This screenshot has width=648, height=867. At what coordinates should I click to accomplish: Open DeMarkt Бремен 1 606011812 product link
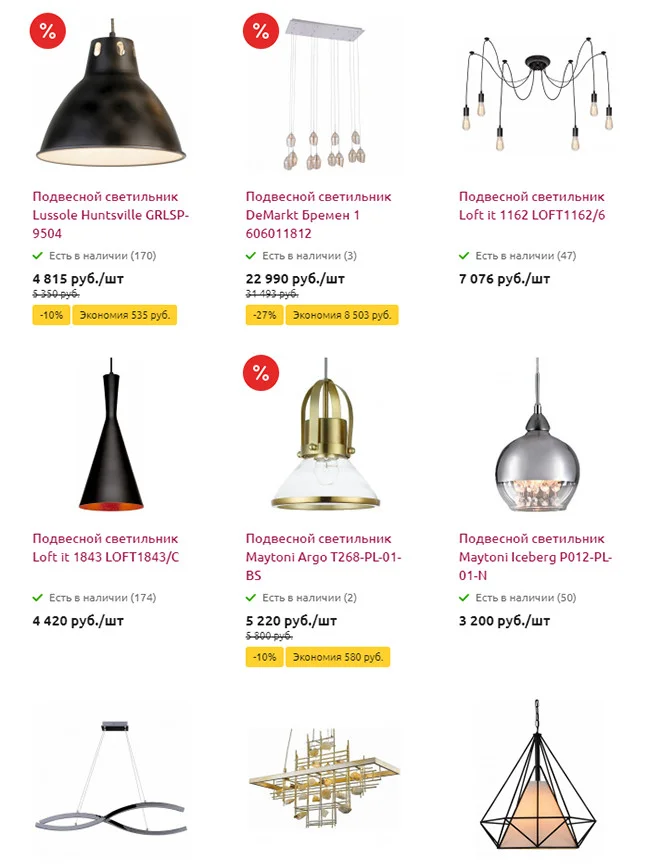(x=318, y=215)
